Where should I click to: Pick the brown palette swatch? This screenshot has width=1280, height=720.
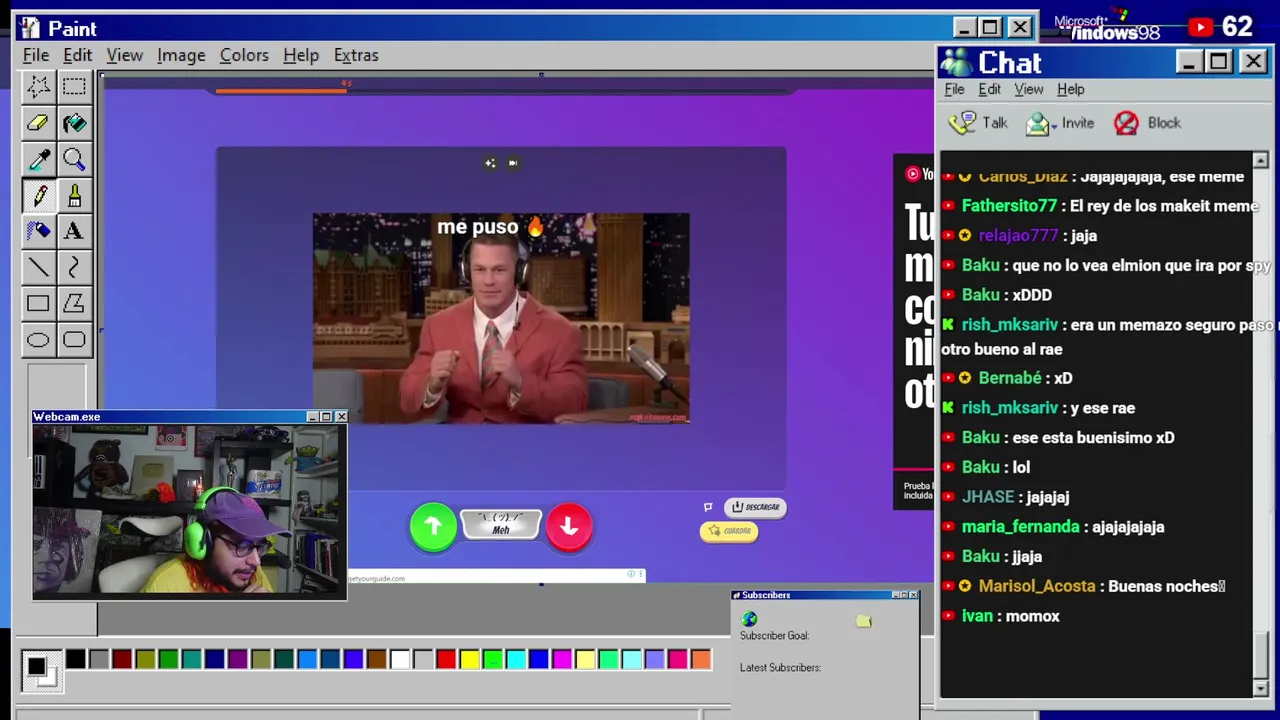coord(376,659)
